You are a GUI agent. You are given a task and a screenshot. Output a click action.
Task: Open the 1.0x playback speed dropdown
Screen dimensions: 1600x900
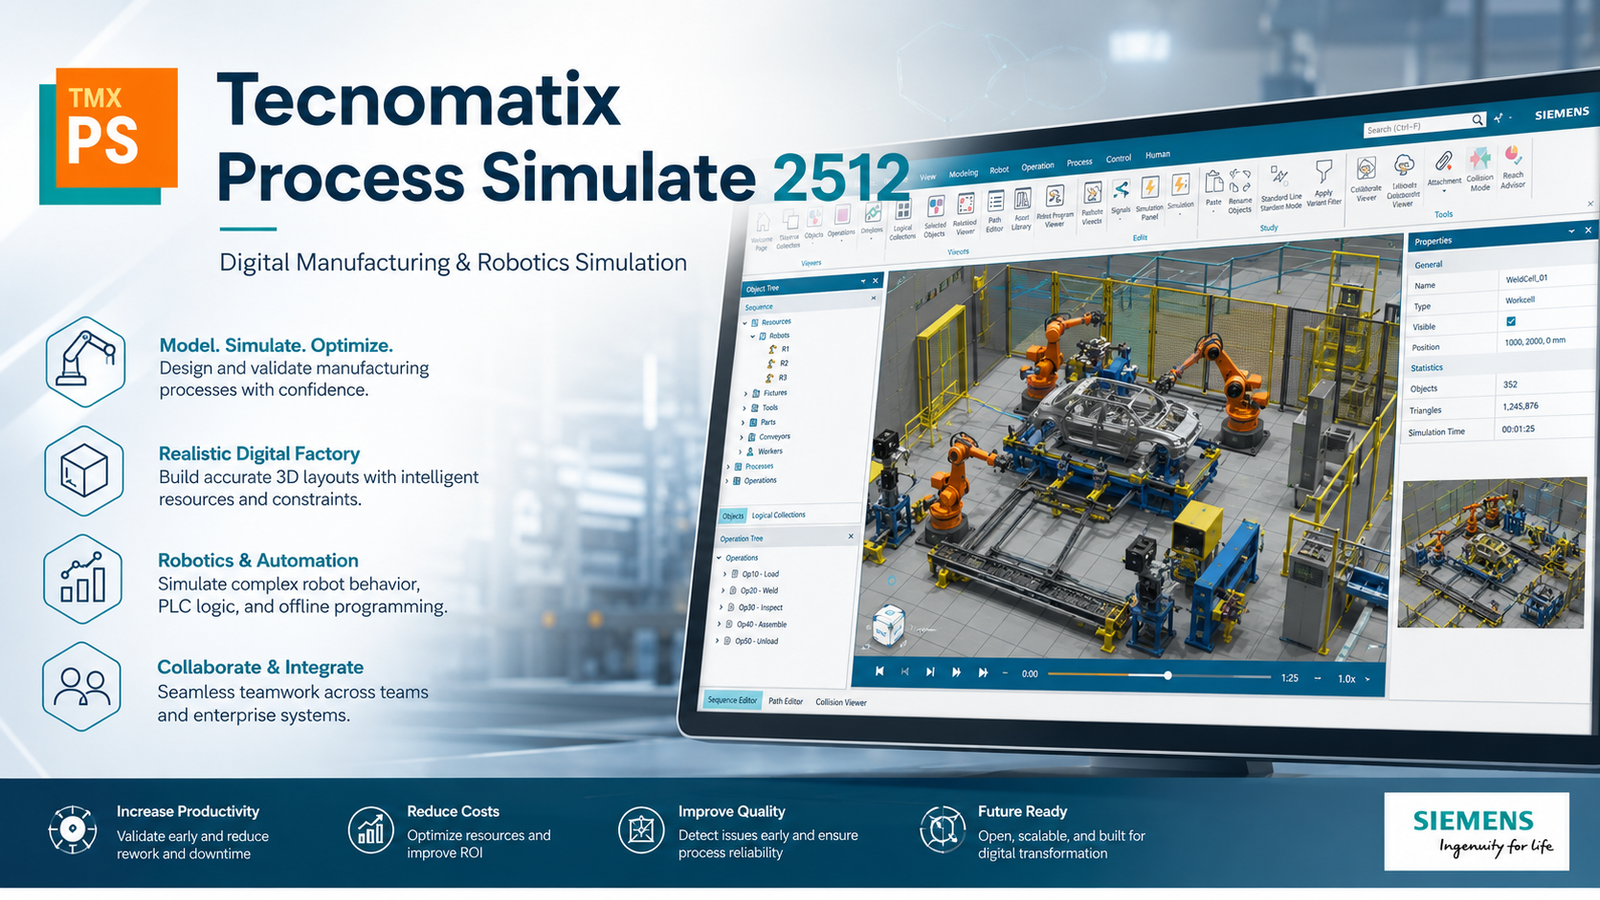tap(1354, 679)
